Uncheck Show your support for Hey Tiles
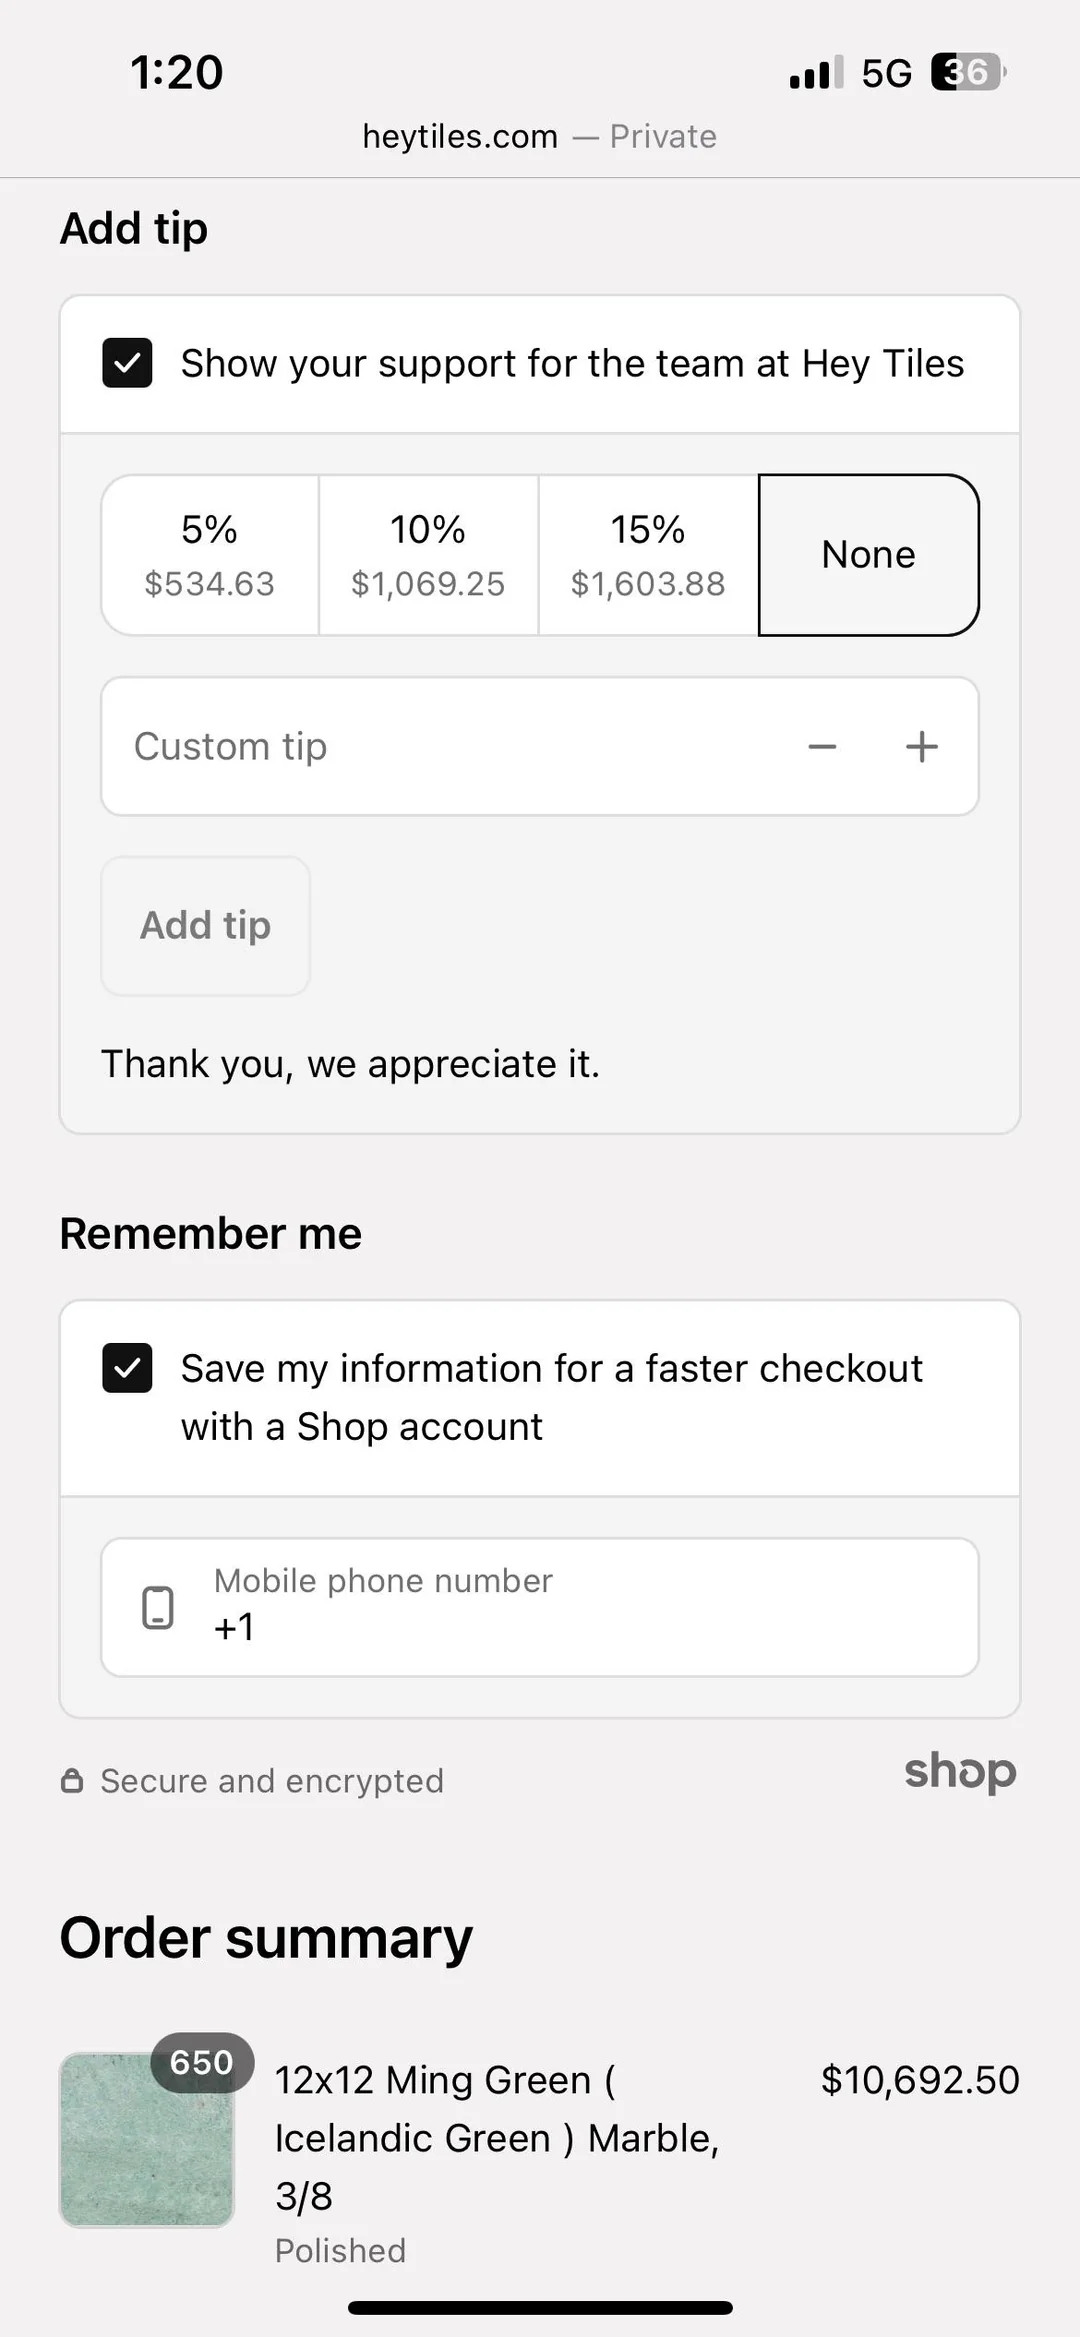 coord(127,363)
